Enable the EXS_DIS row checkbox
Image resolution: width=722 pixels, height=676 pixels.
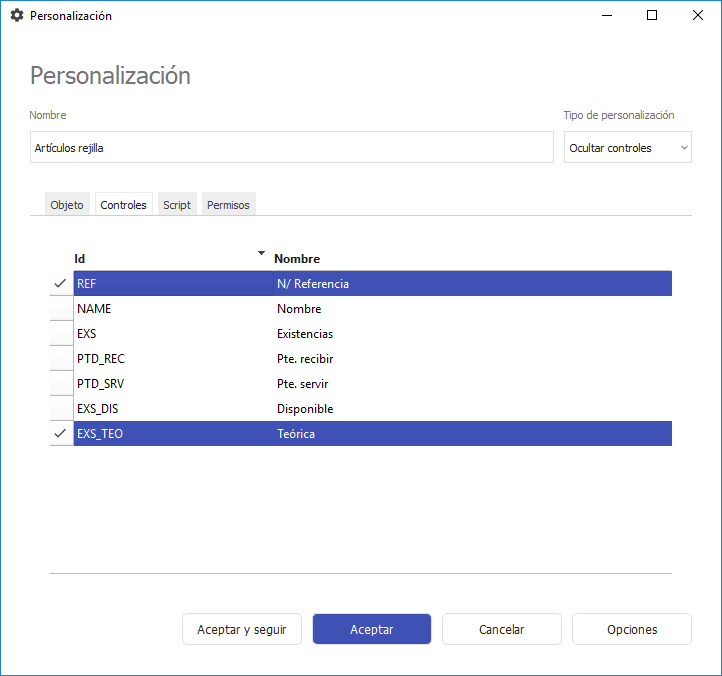[x=61, y=409]
